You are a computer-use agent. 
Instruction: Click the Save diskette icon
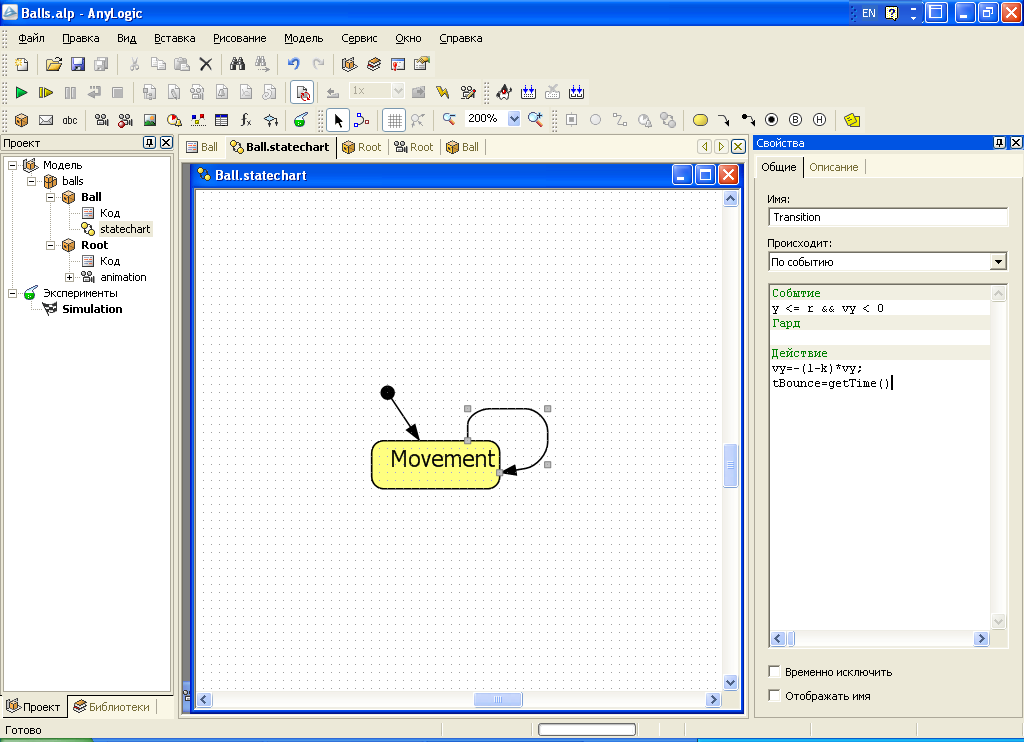(x=78, y=64)
